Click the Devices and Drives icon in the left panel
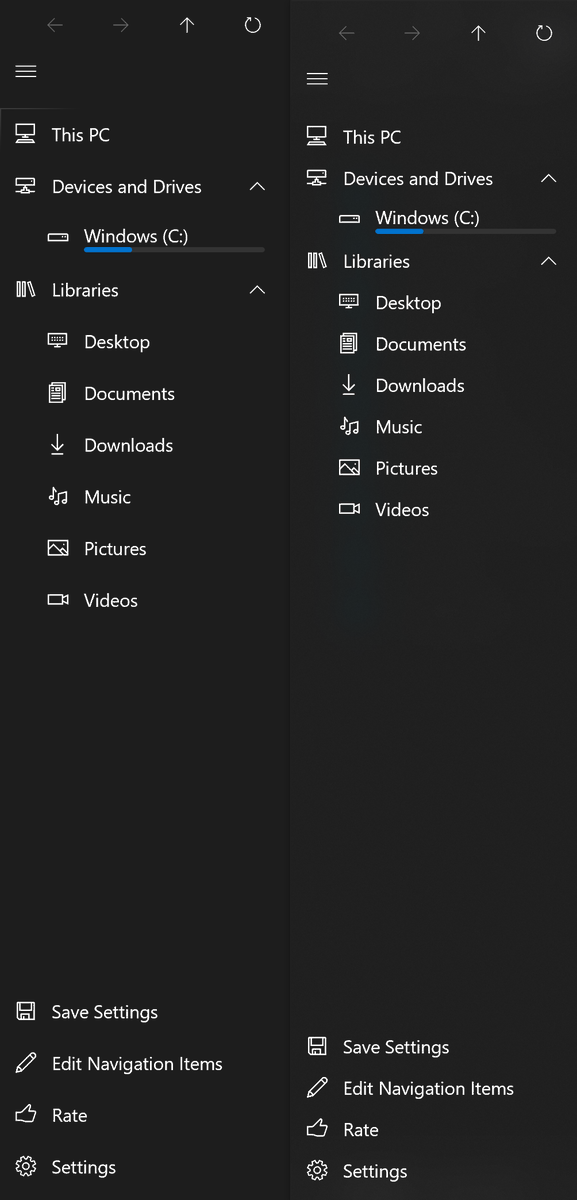 pos(26,186)
